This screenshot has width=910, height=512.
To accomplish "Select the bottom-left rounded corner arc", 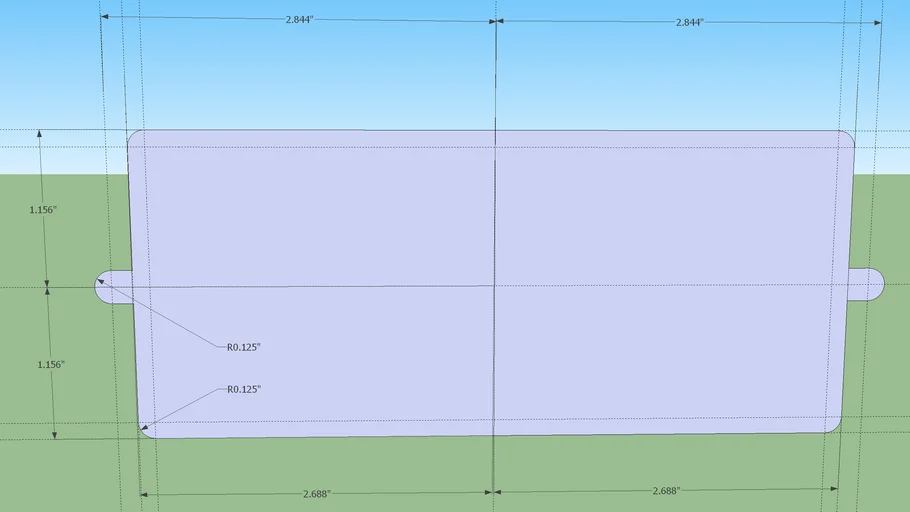I will tap(143, 432).
